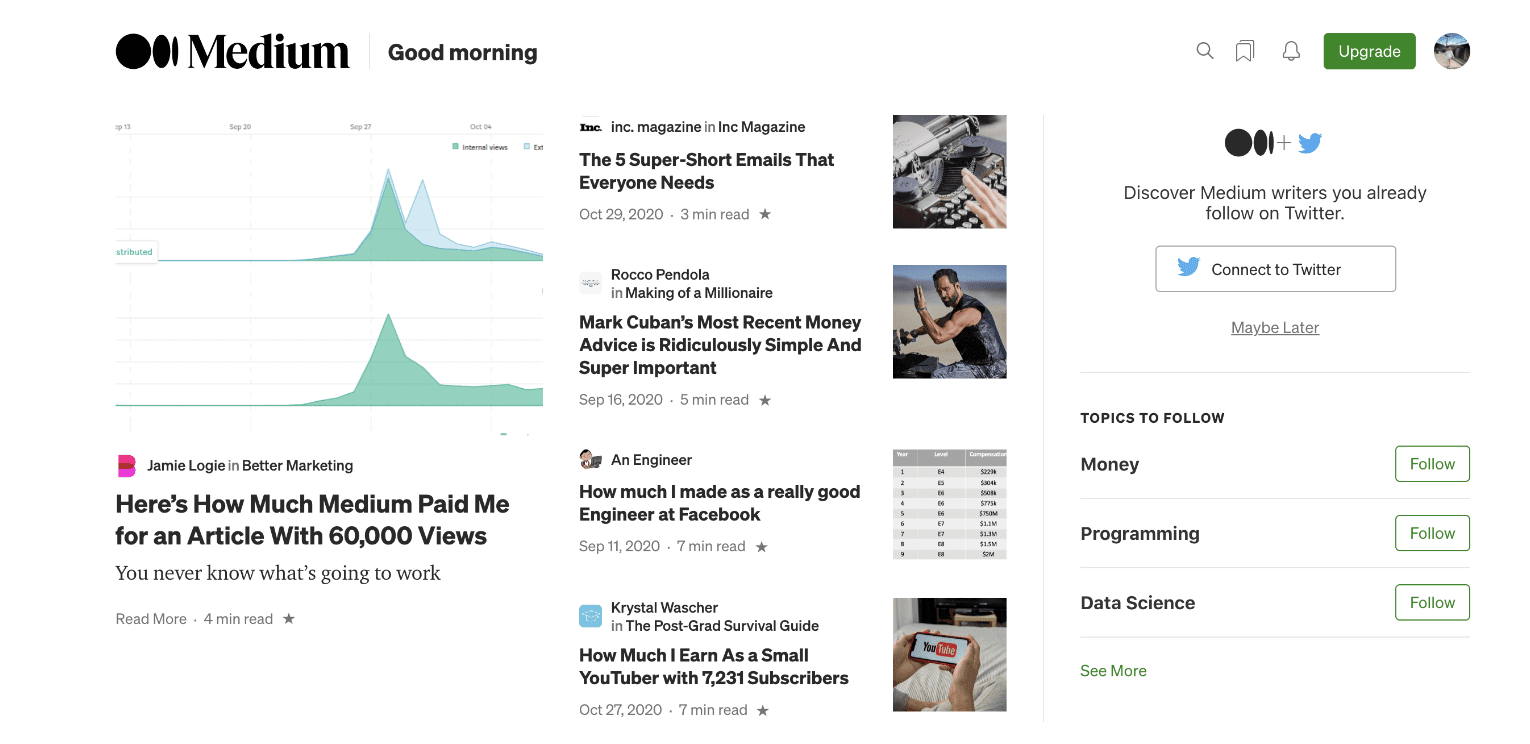Open the YouTube phone thumbnail image
The width and height of the screenshot is (1530, 744).
click(949, 655)
